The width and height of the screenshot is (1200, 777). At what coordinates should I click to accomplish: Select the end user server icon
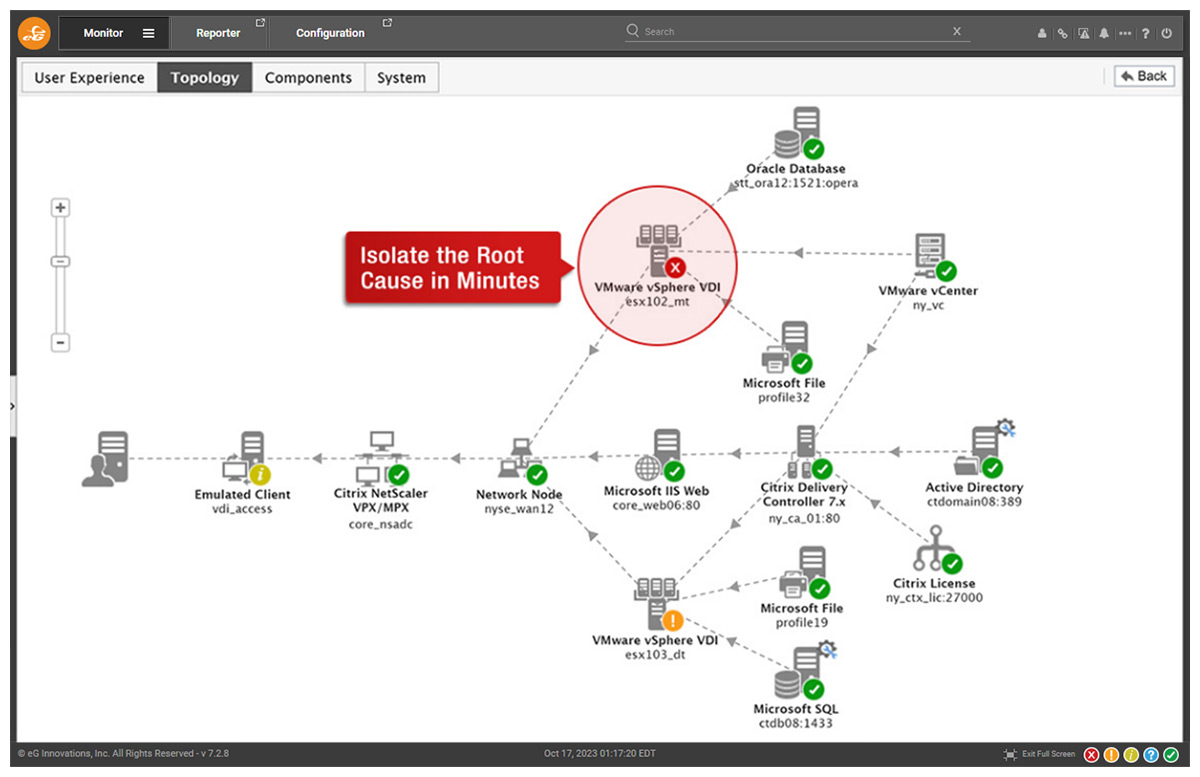click(105, 459)
